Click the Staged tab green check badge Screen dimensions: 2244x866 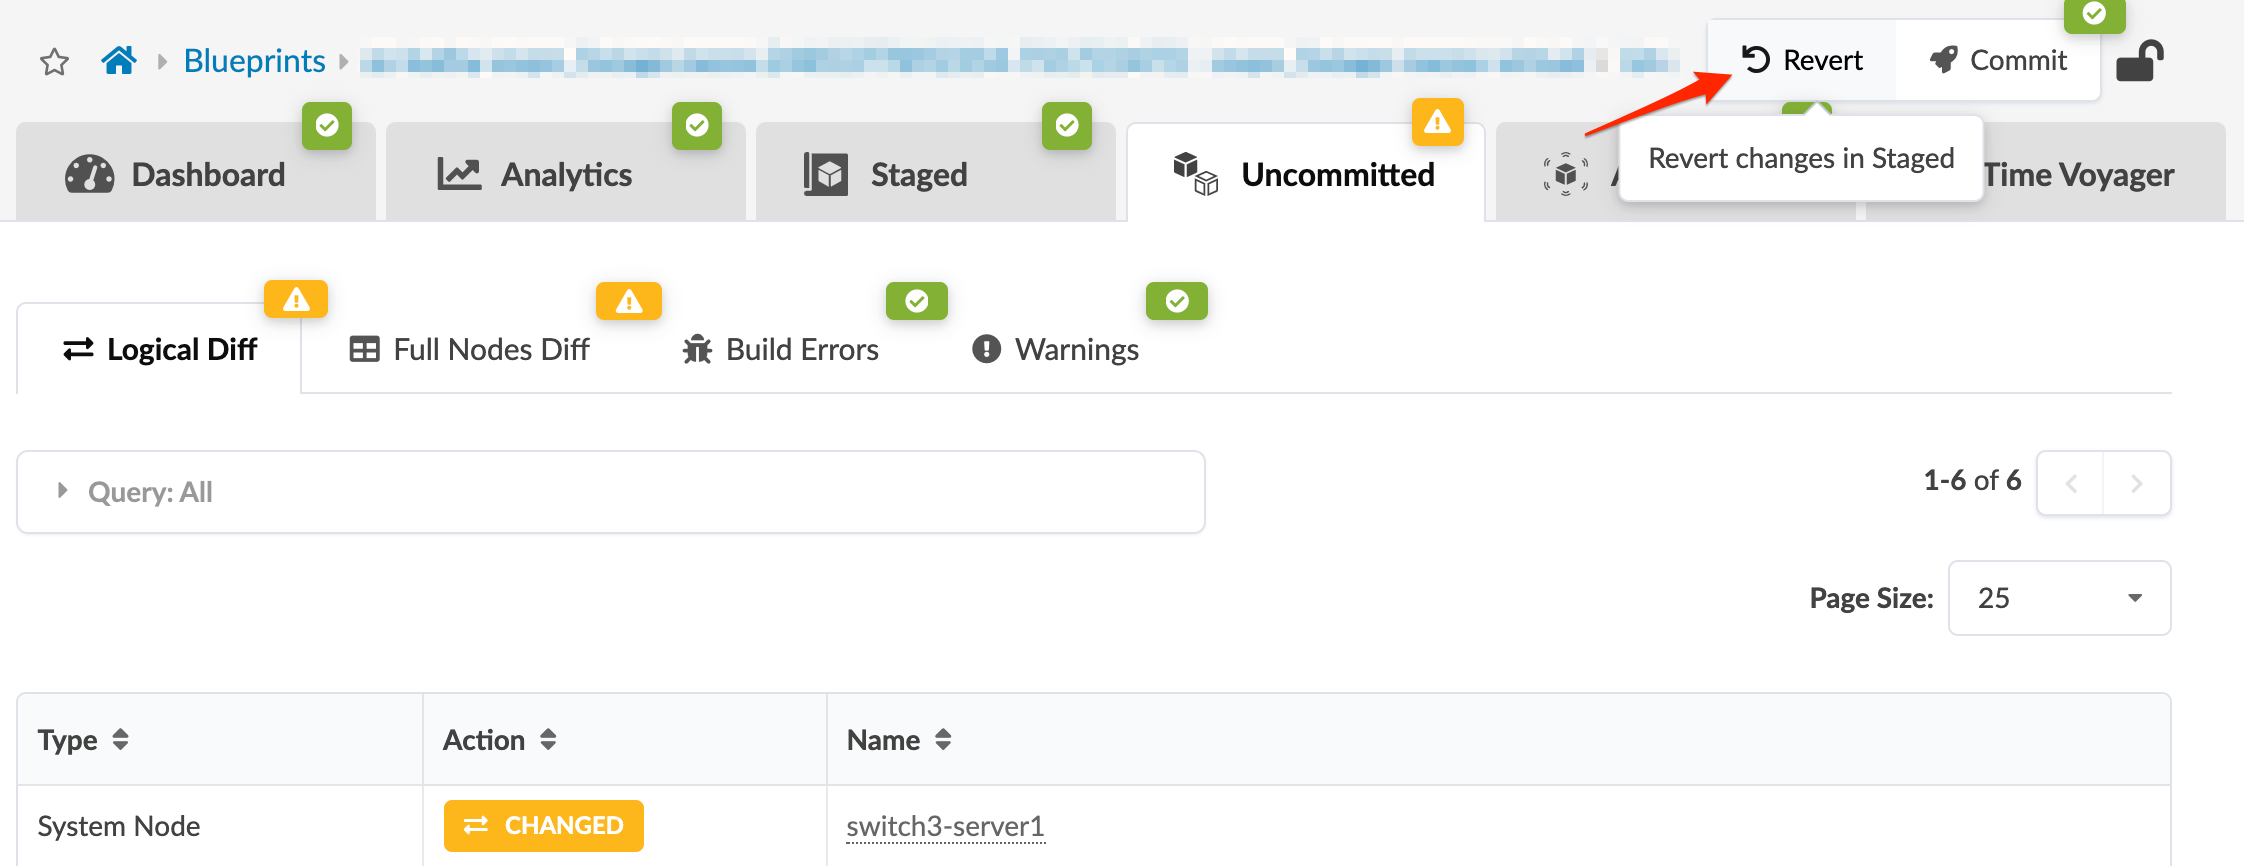tap(1066, 125)
